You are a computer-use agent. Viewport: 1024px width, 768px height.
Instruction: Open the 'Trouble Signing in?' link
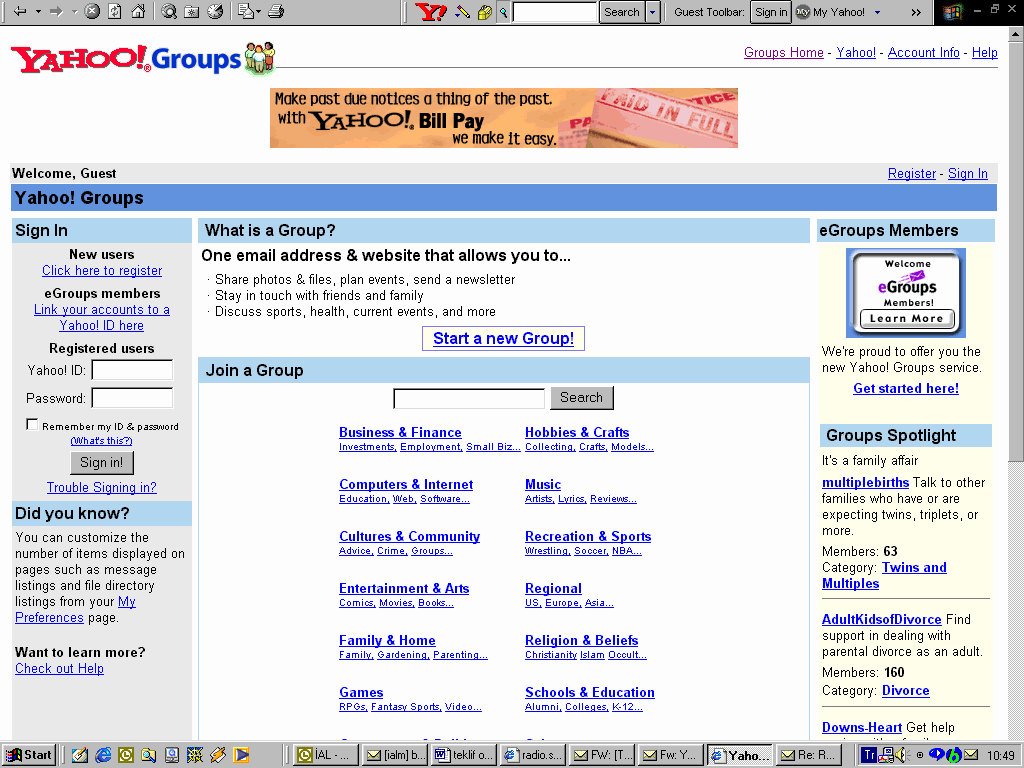[x=102, y=487]
